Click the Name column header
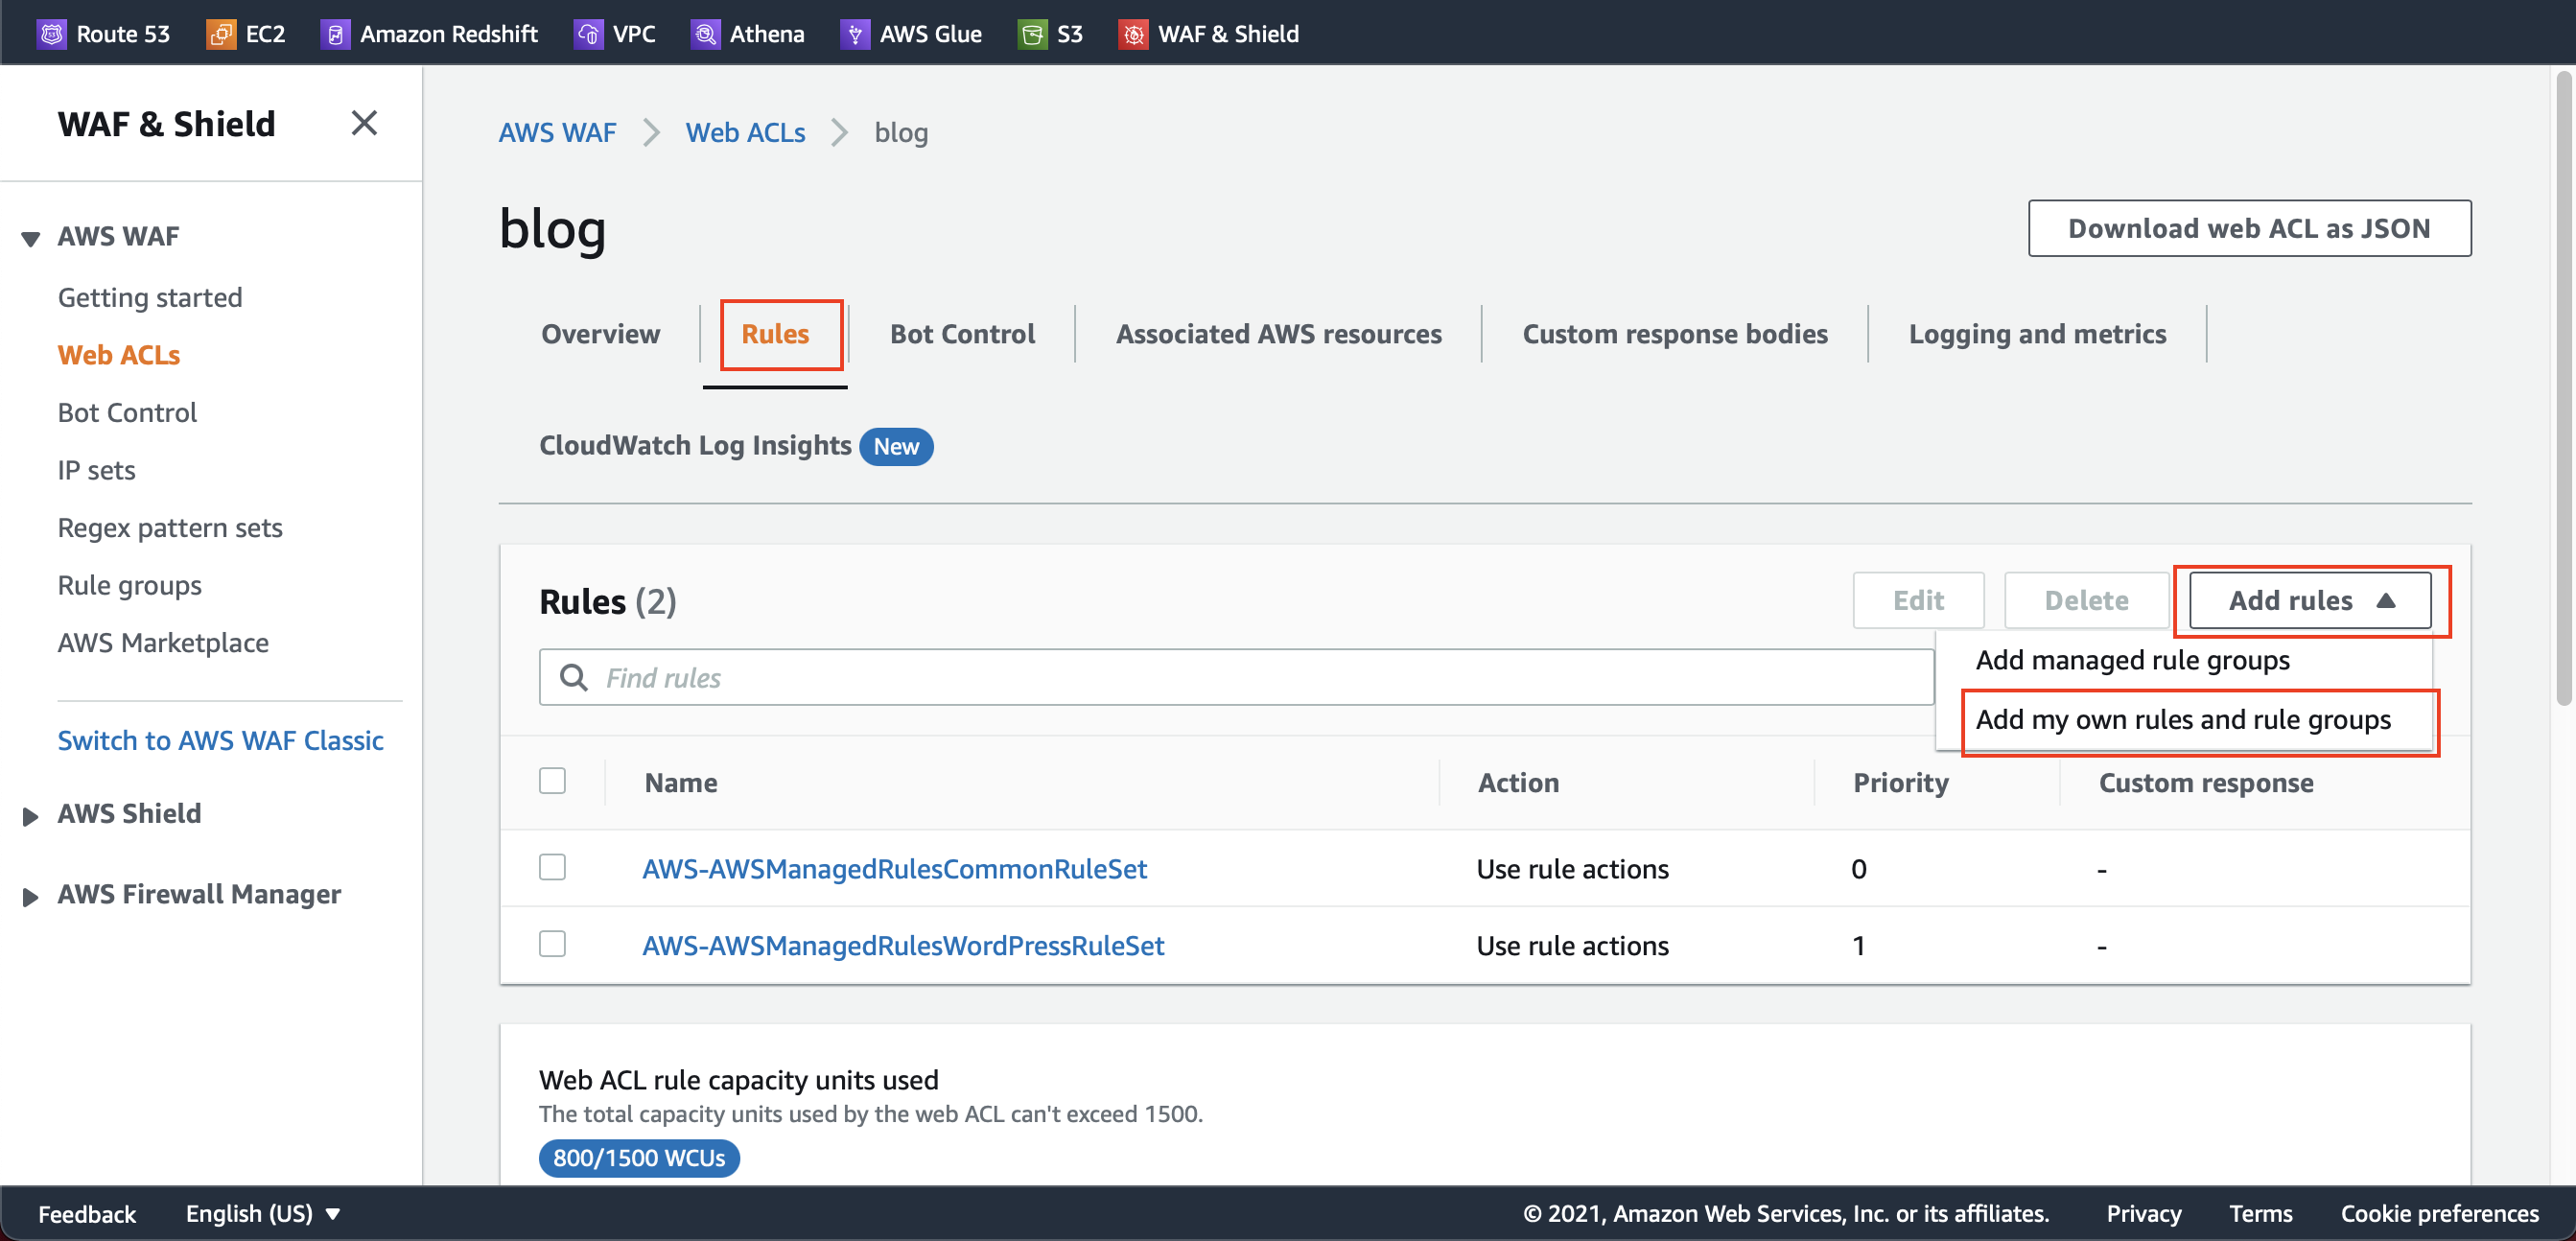2576x1241 pixels. coord(681,782)
